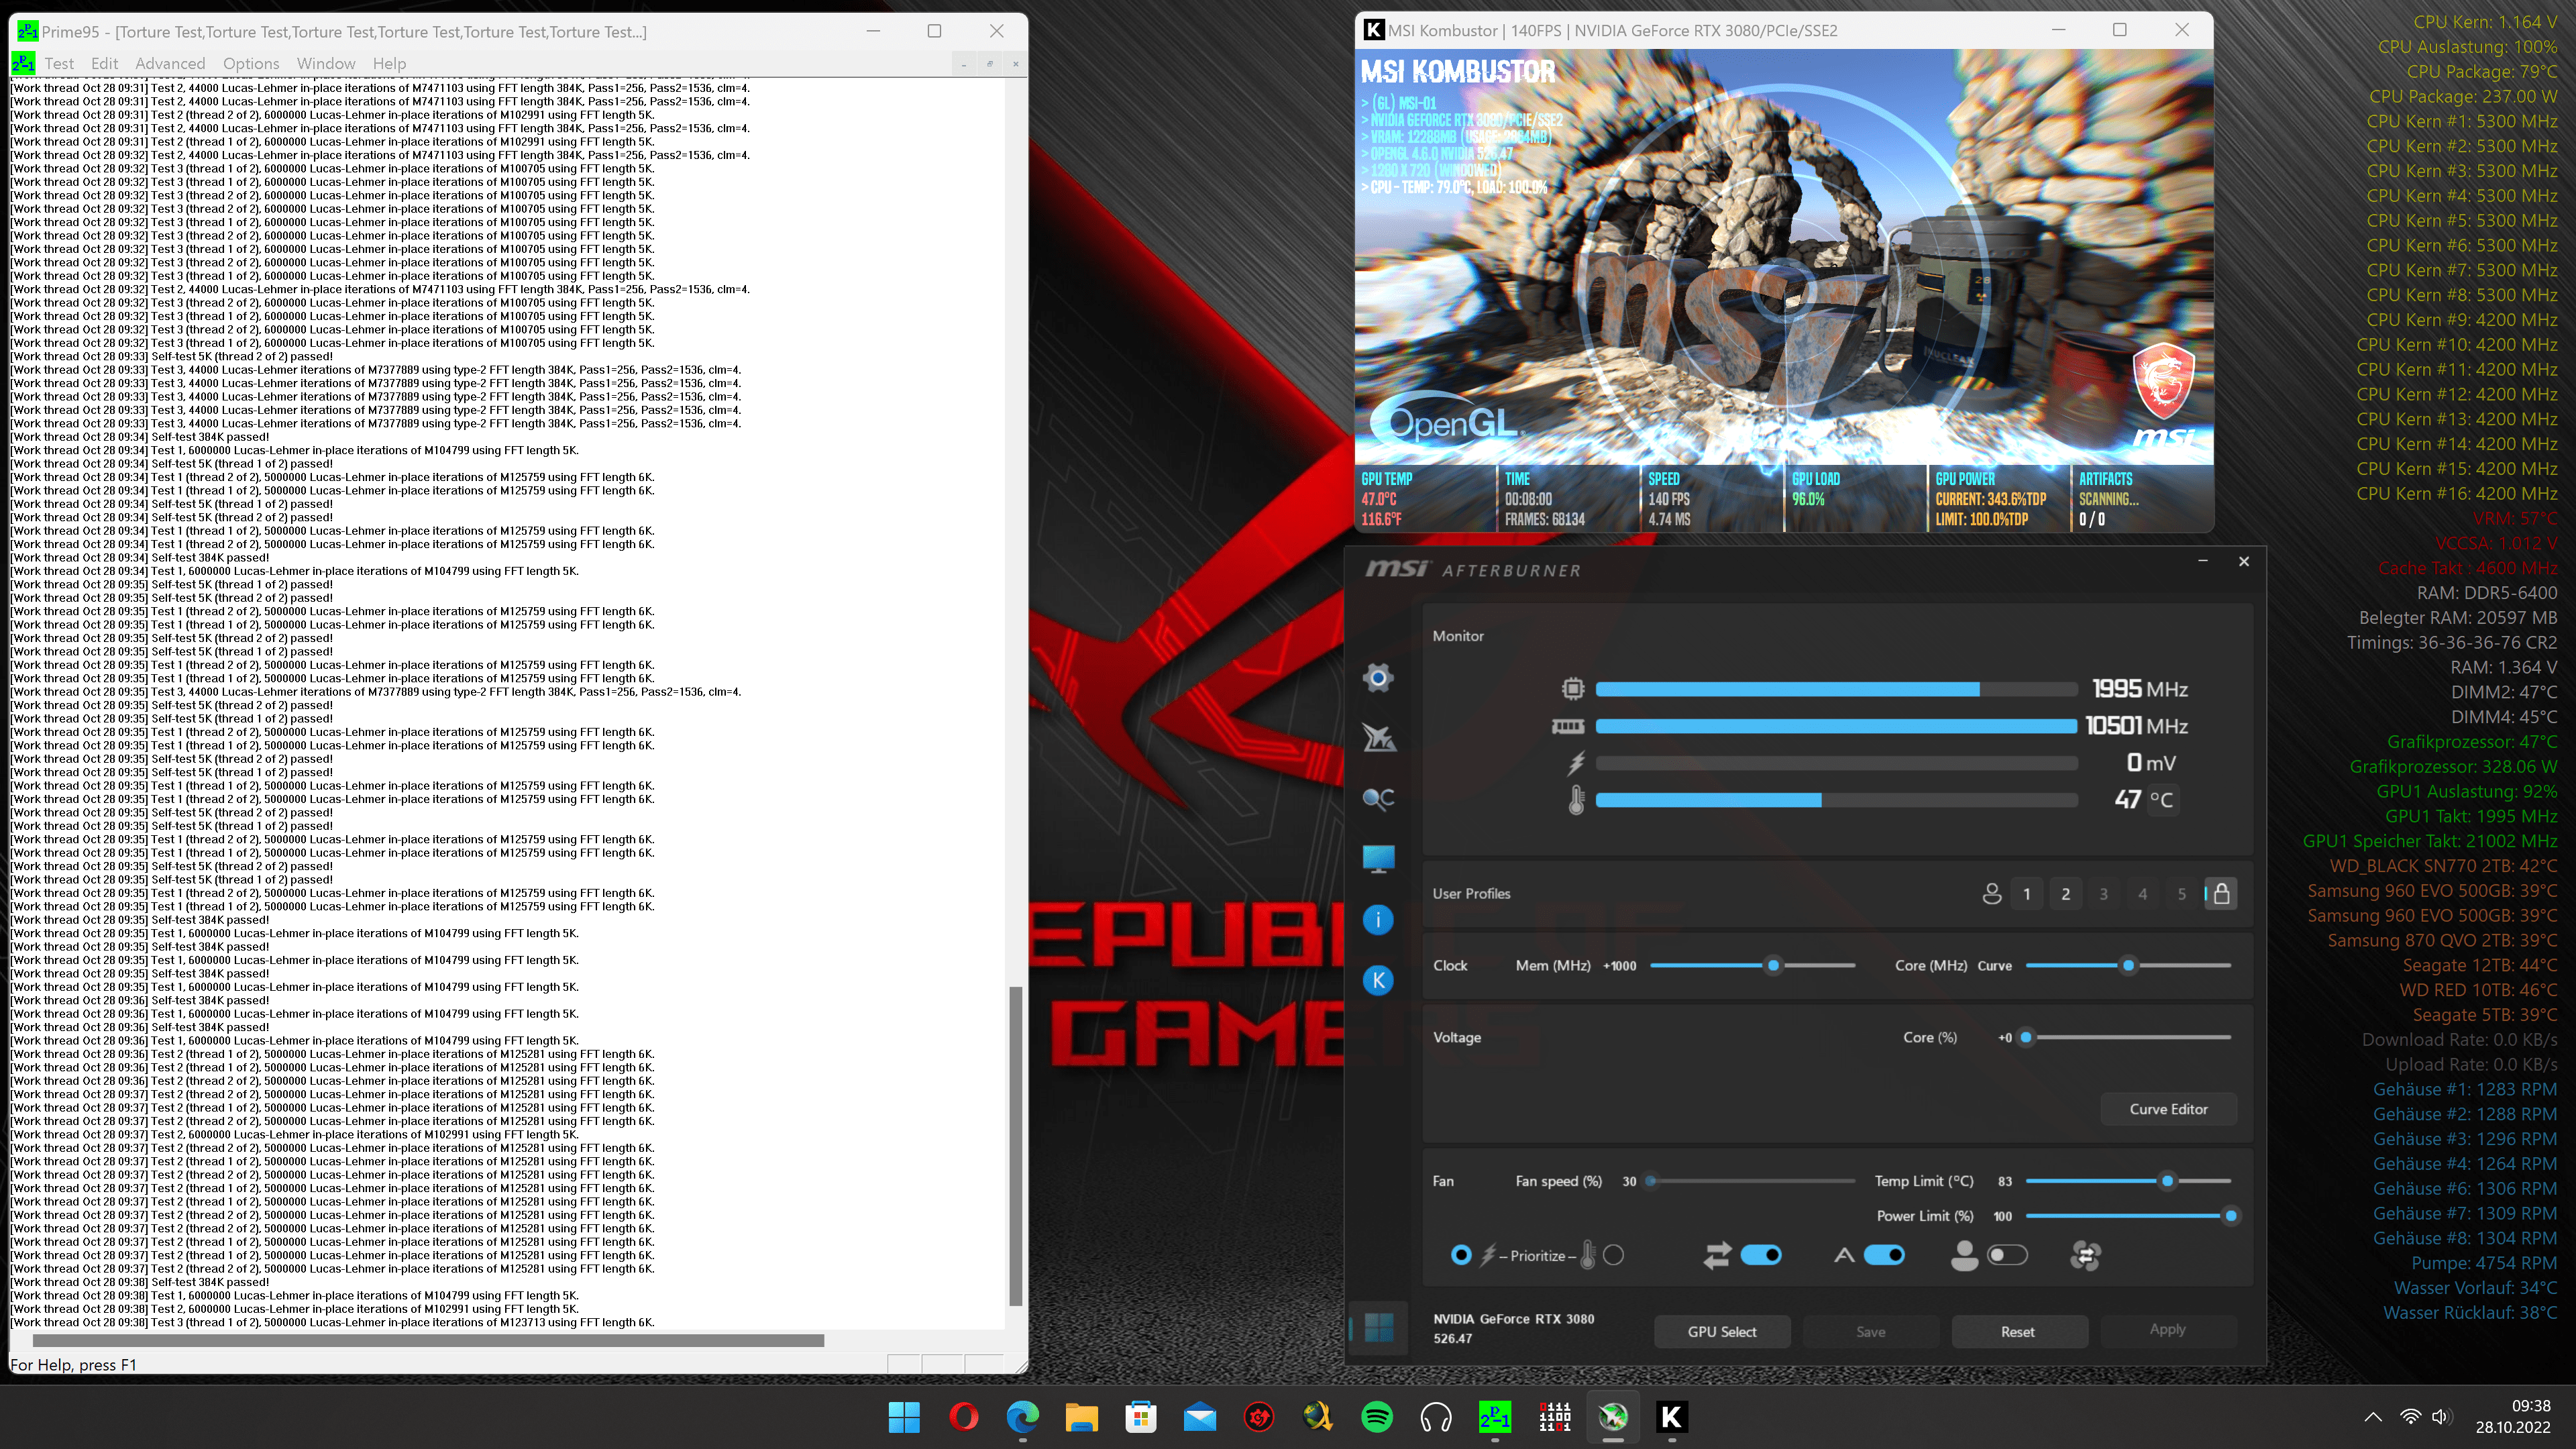Select the temperature prioritize radio button

tap(1613, 1255)
